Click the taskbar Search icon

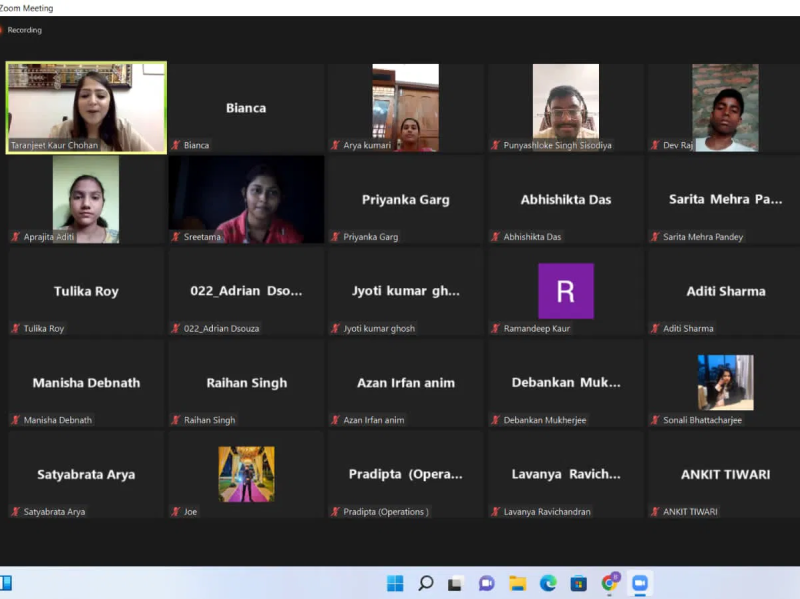(x=426, y=583)
